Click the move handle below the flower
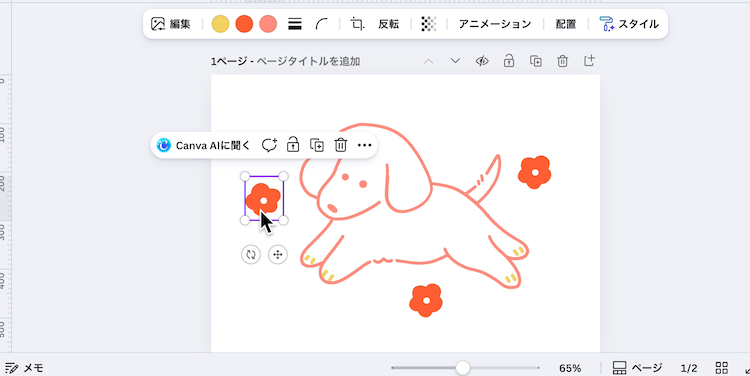Viewport: 750px width, 376px height. point(278,254)
